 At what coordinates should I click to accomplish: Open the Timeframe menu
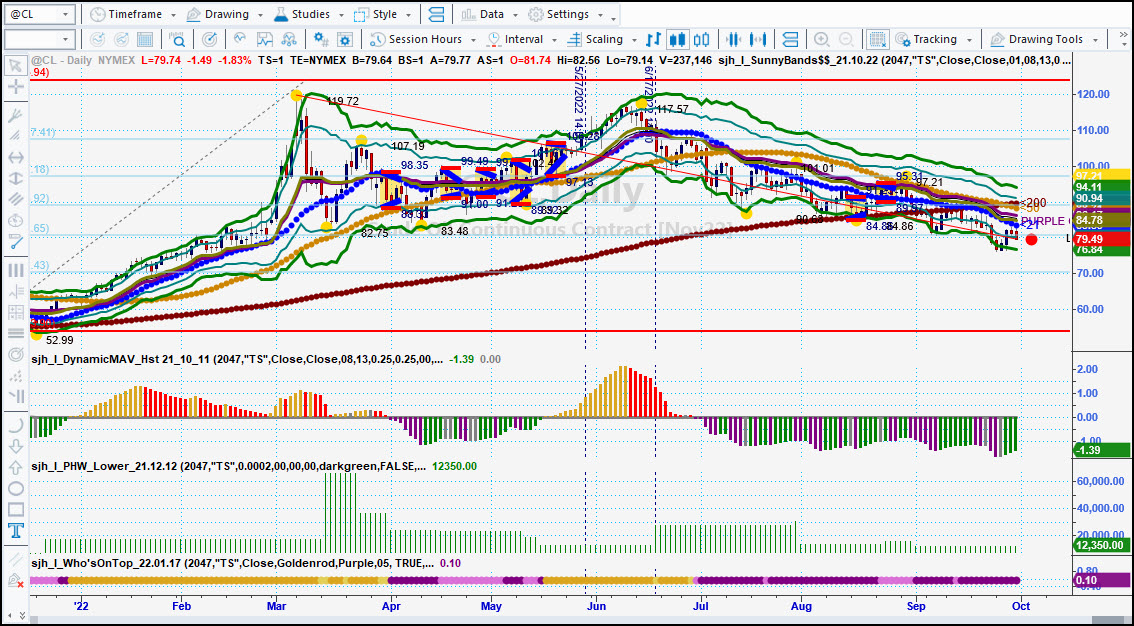tap(128, 14)
